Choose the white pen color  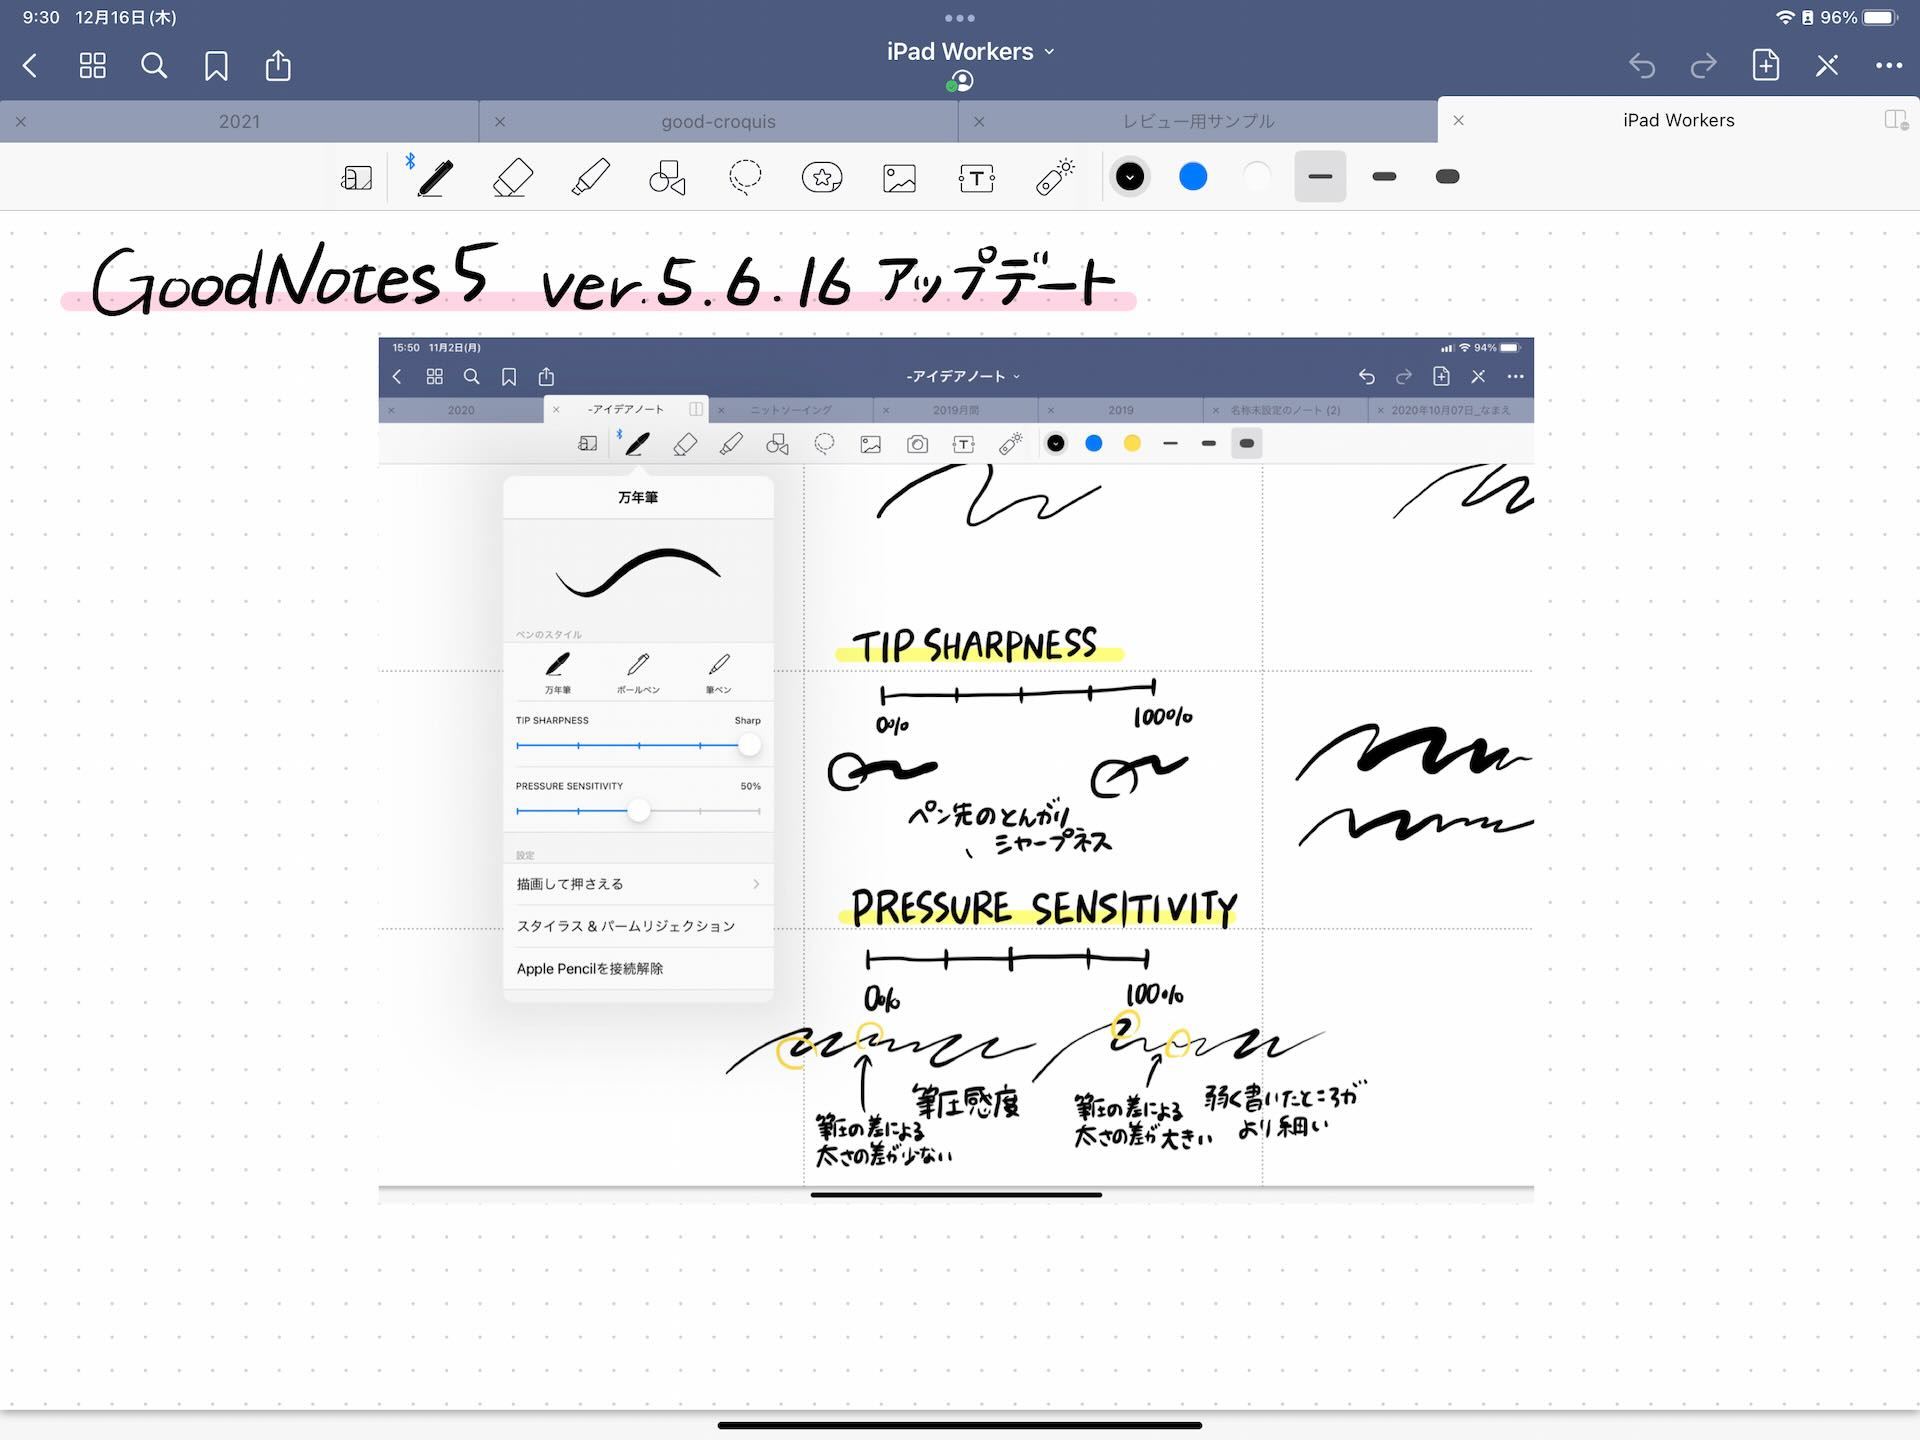point(1257,177)
